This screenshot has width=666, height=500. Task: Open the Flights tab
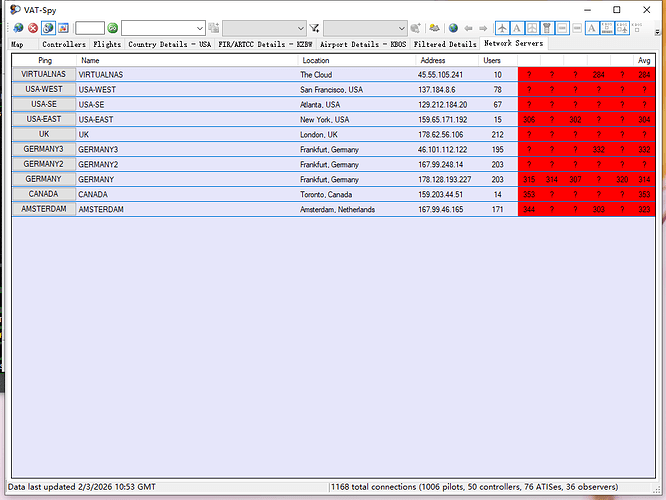click(108, 44)
